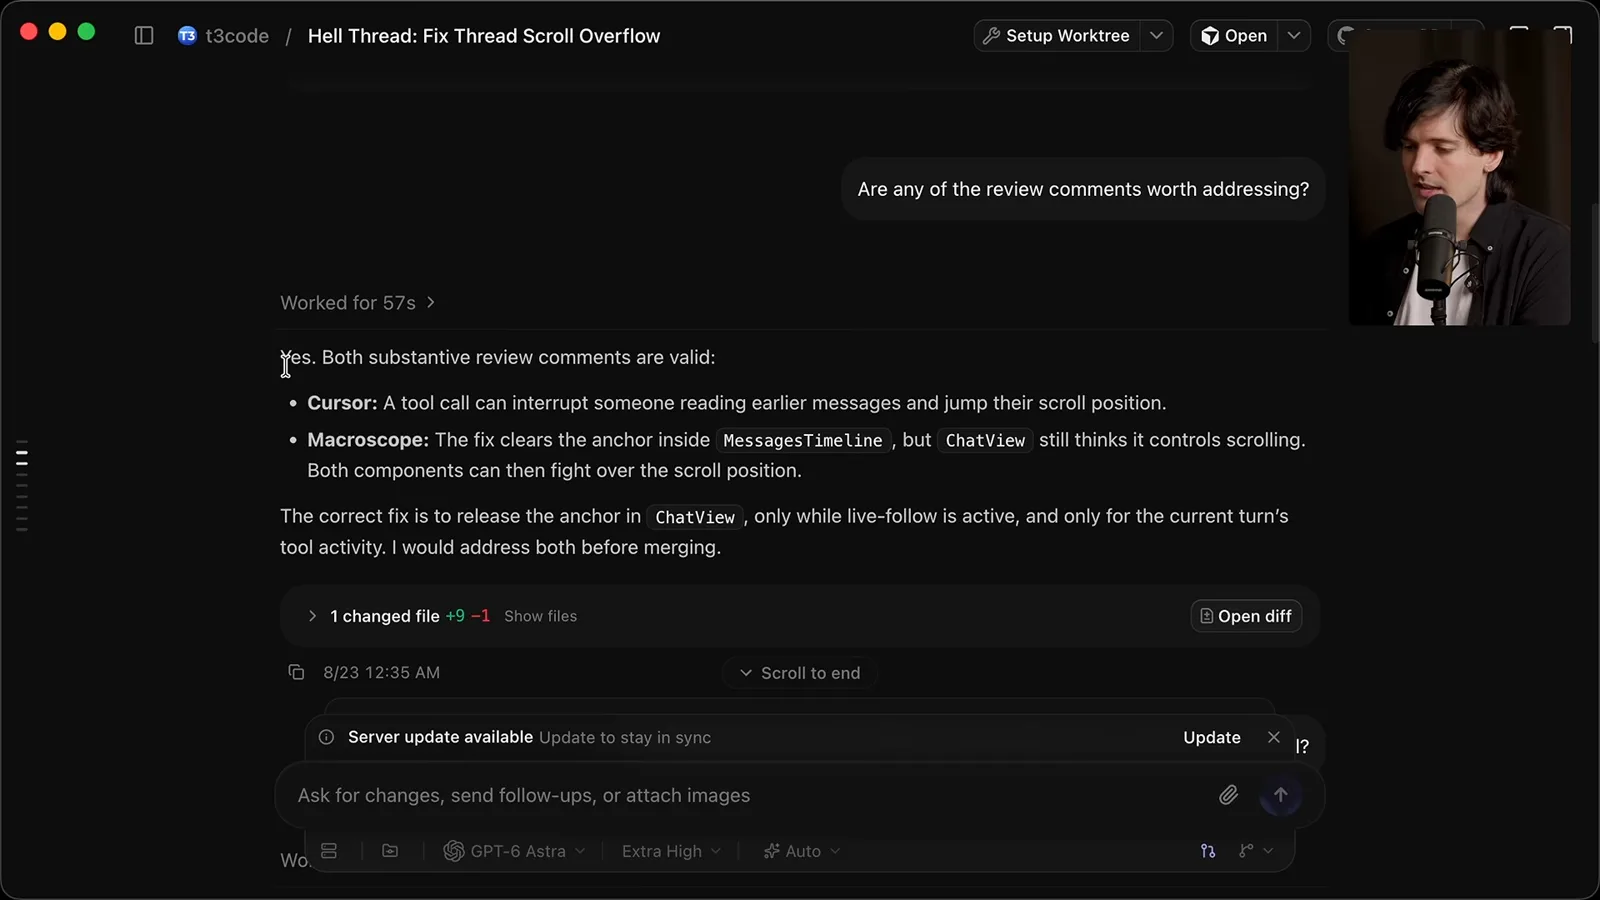Copy the message using the copy icon

pyautogui.click(x=296, y=672)
